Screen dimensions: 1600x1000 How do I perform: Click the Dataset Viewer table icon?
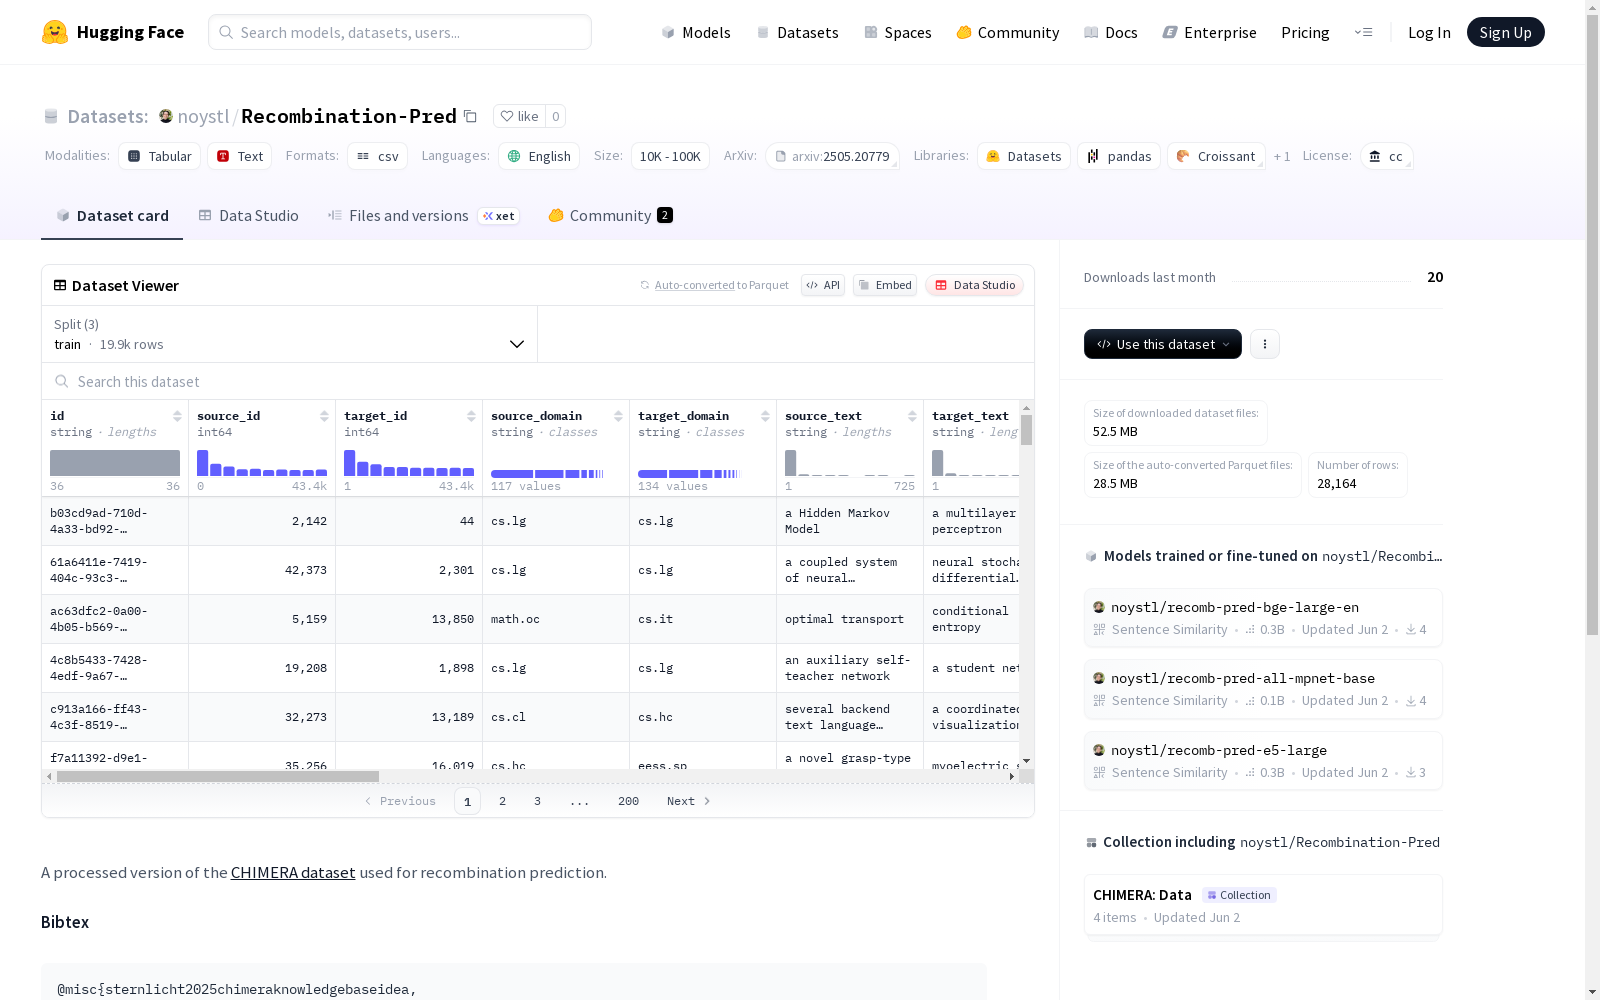tap(60, 285)
